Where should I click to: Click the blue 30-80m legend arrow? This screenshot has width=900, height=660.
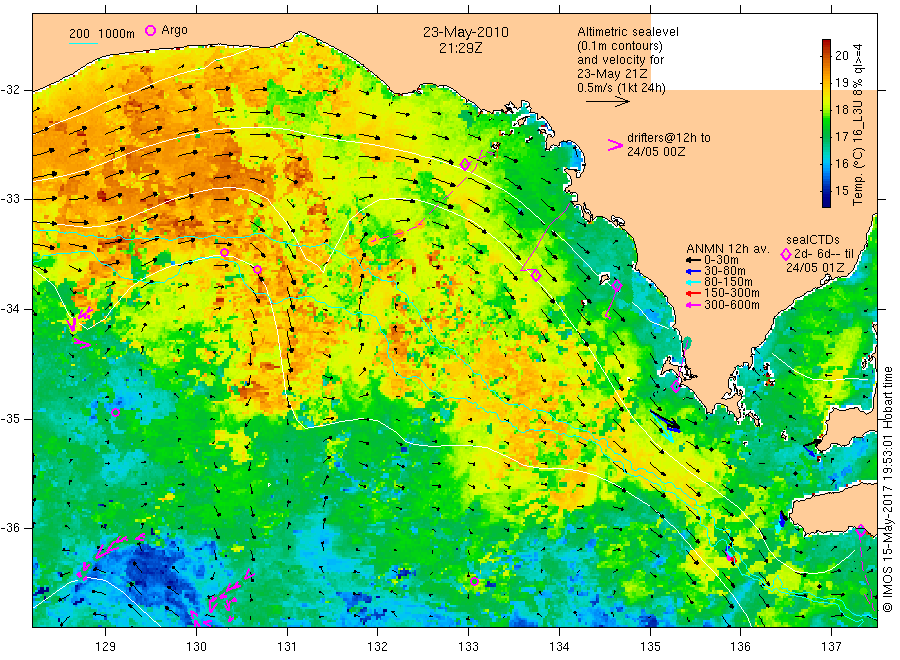click(694, 271)
